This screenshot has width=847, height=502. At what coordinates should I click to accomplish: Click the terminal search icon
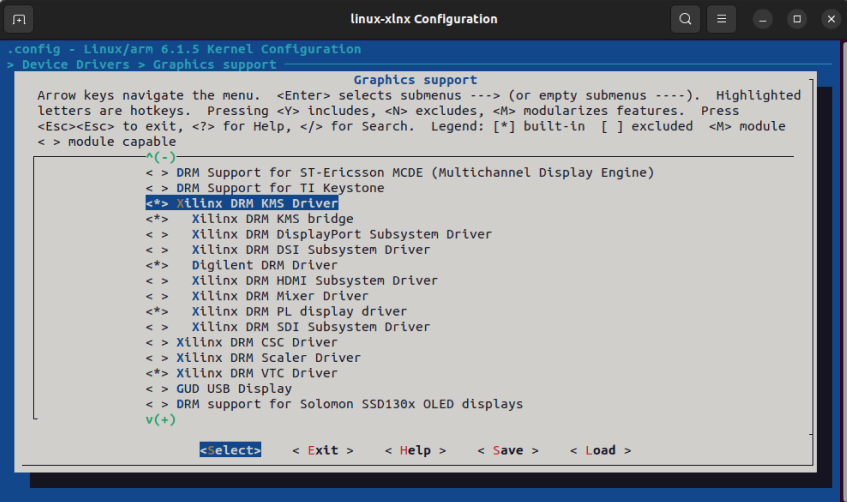(685, 19)
